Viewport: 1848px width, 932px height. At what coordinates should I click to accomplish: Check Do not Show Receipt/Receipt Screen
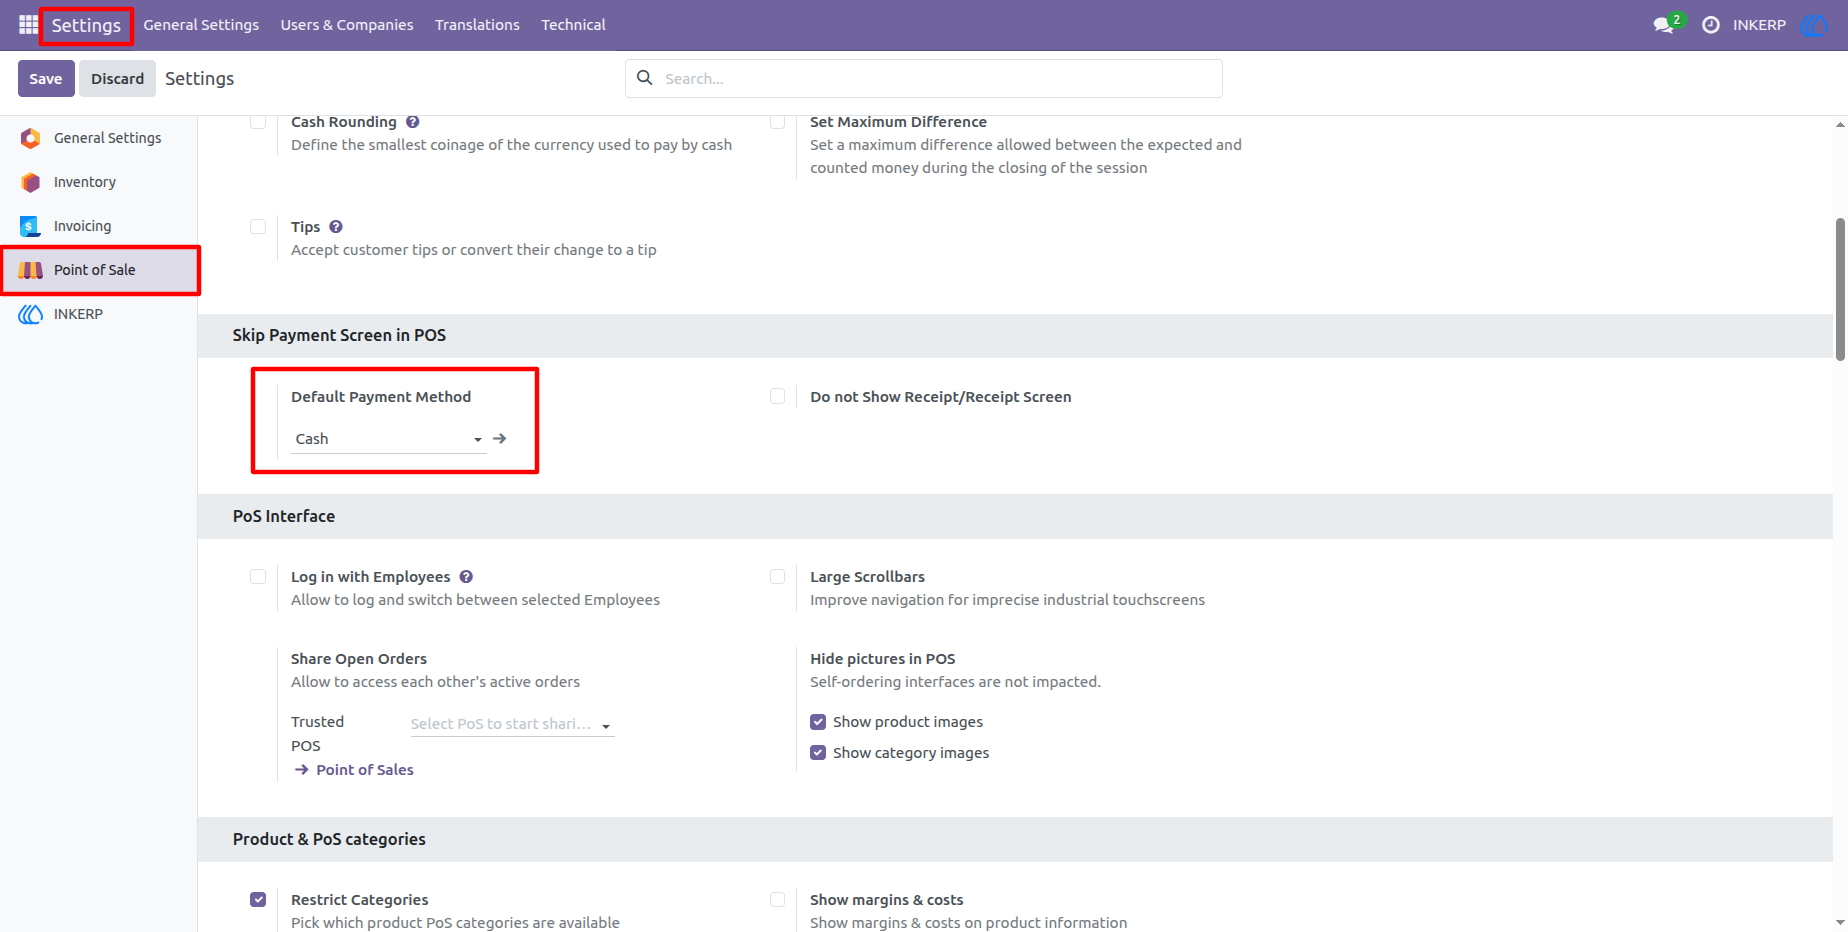(777, 397)
